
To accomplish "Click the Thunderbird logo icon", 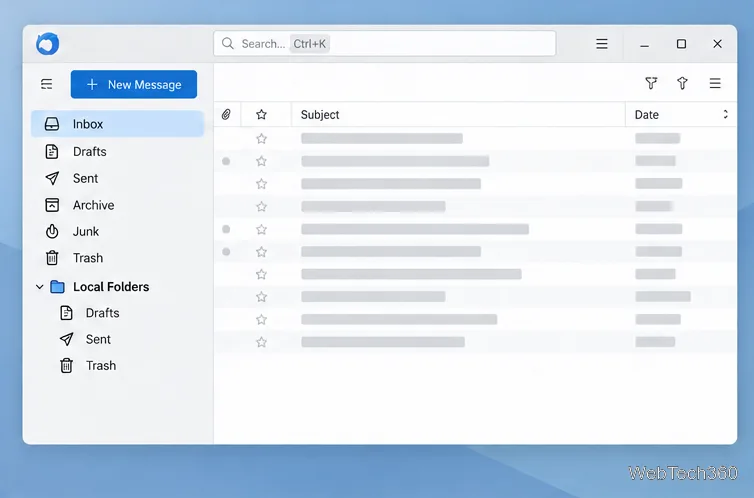I will tap(48, 44).
